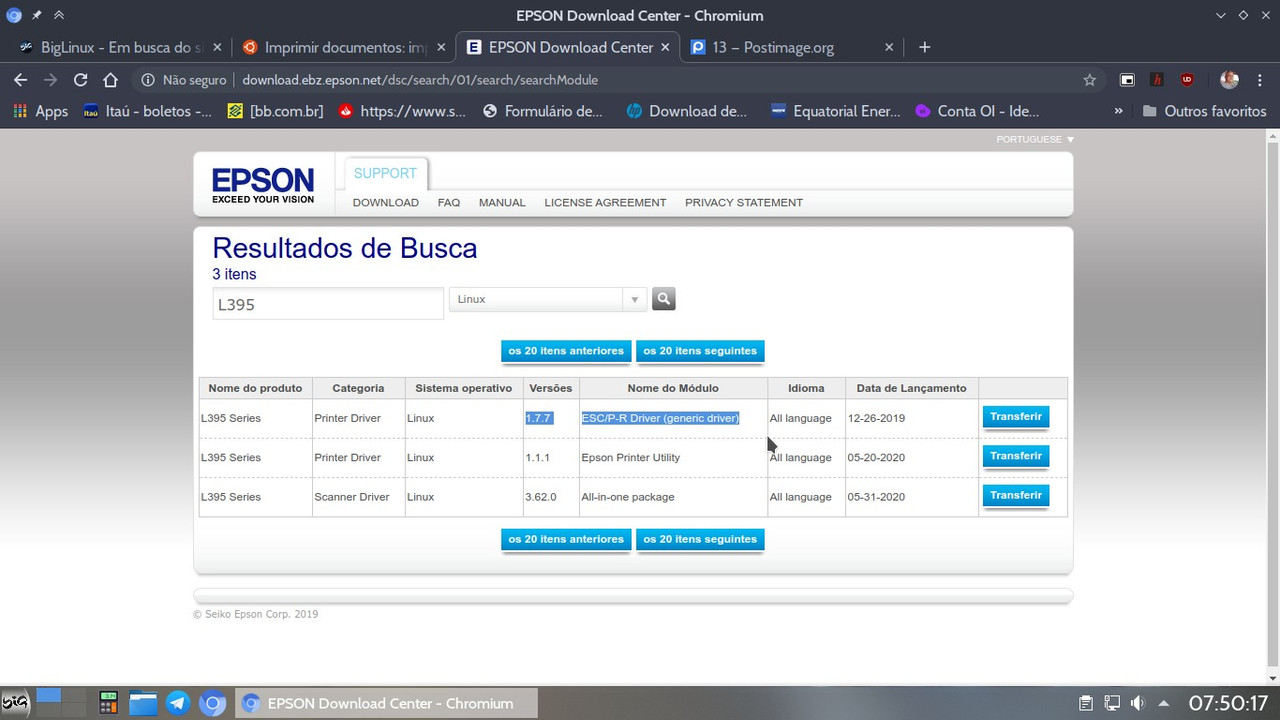Show hidden bookmarks with the chevron

(1118, 111)
